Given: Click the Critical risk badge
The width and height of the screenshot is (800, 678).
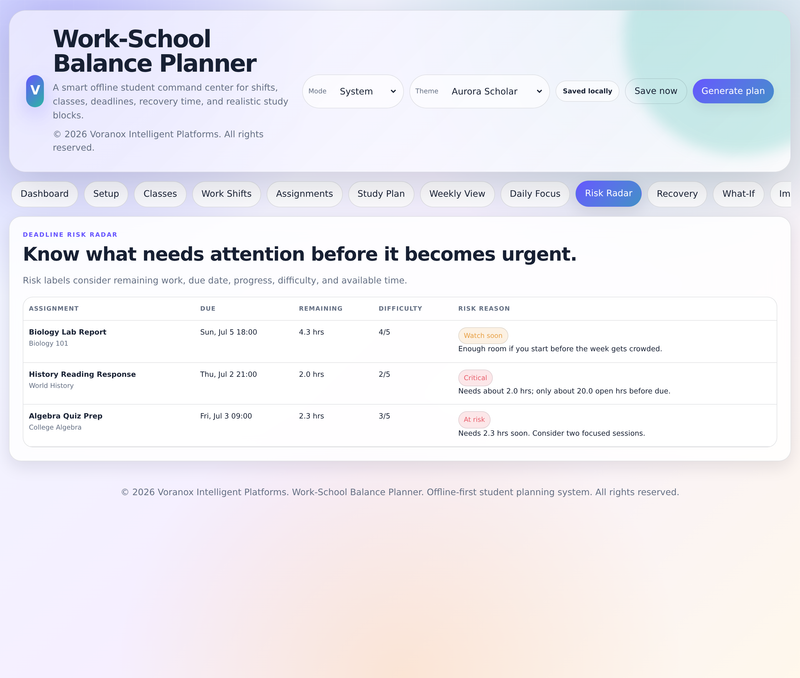Looking at the screenshot, I should coord(475,378).
